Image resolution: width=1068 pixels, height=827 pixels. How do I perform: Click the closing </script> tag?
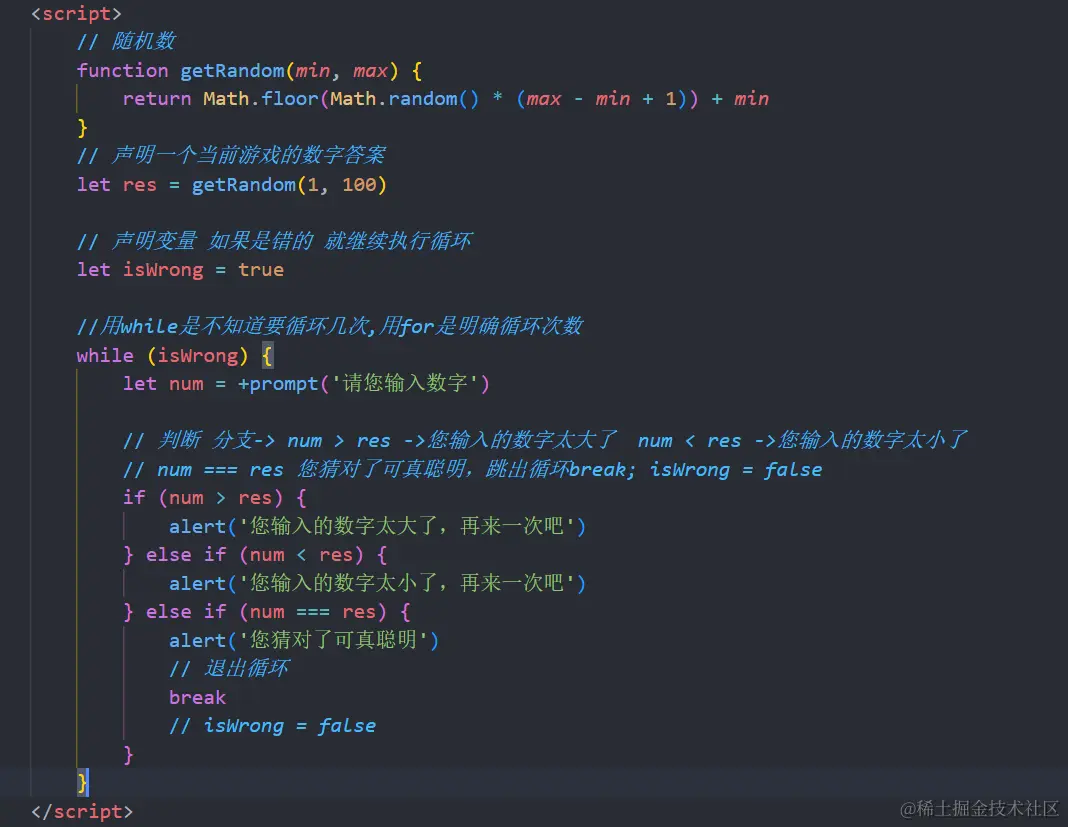coord(82,811)
